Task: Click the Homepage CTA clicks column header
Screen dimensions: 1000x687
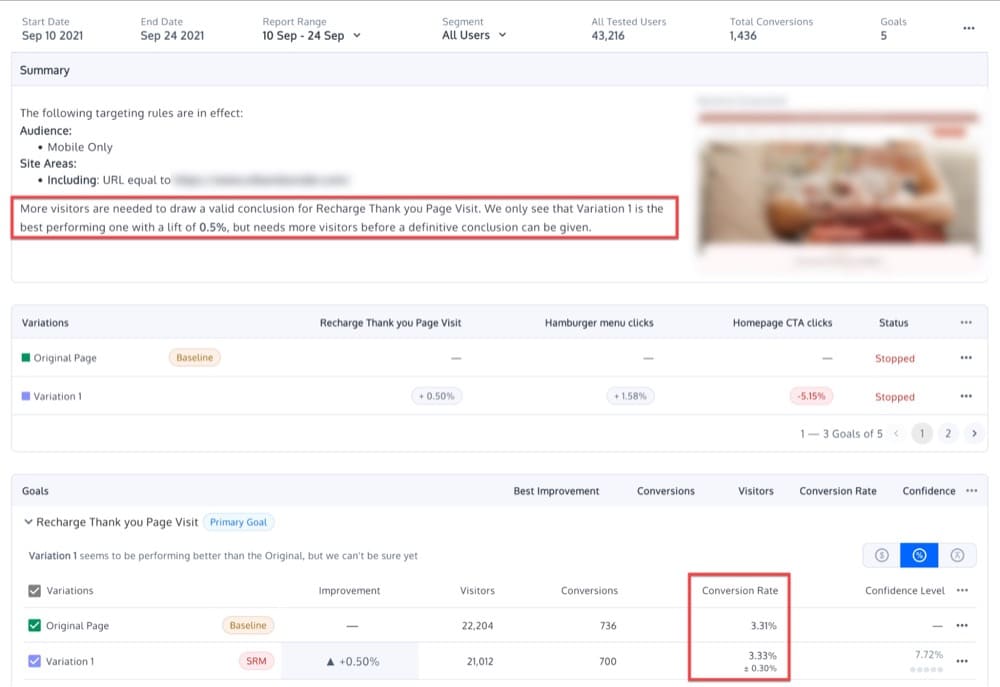Action: [783, 323]
